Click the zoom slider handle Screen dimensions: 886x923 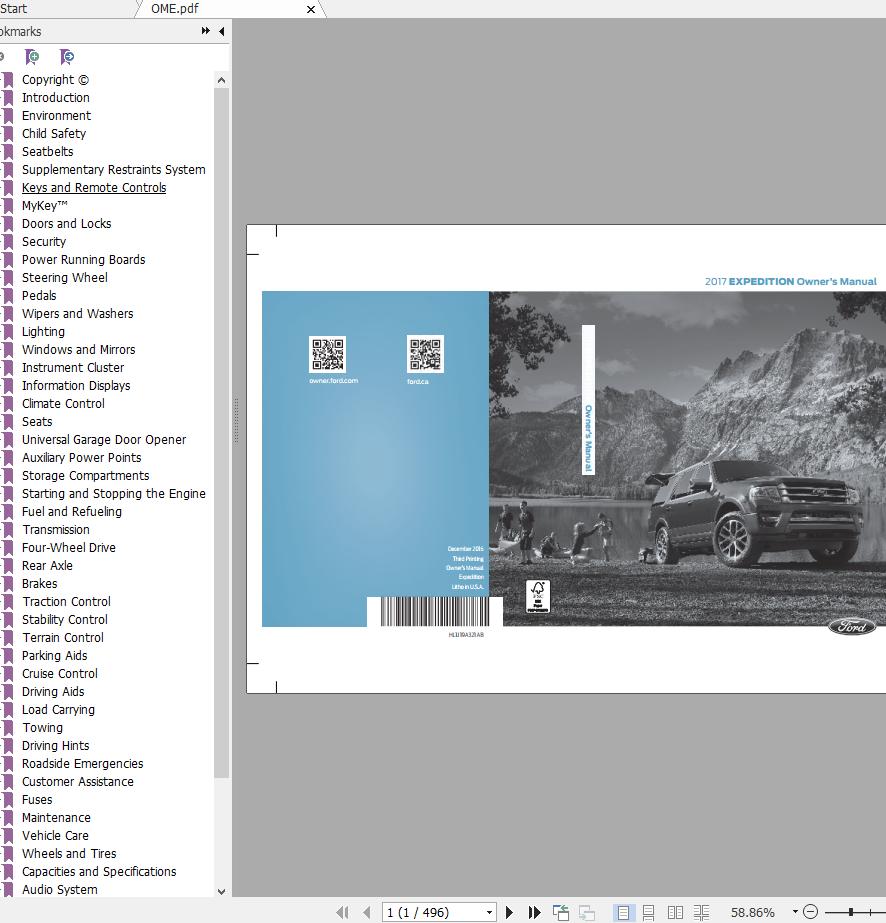(851, 912)
